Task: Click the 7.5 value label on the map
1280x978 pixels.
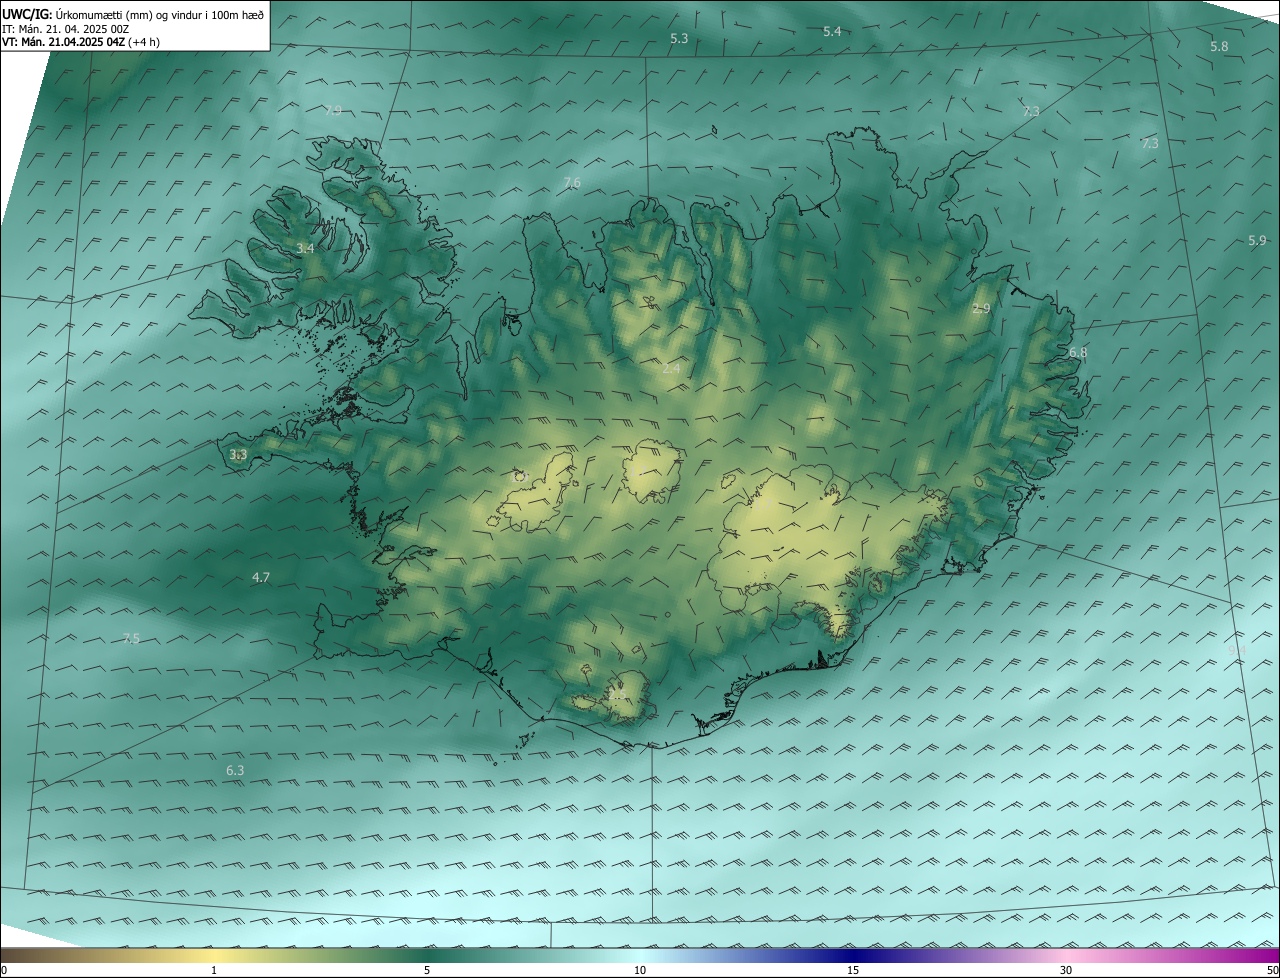Action: [x=131, y=638]
